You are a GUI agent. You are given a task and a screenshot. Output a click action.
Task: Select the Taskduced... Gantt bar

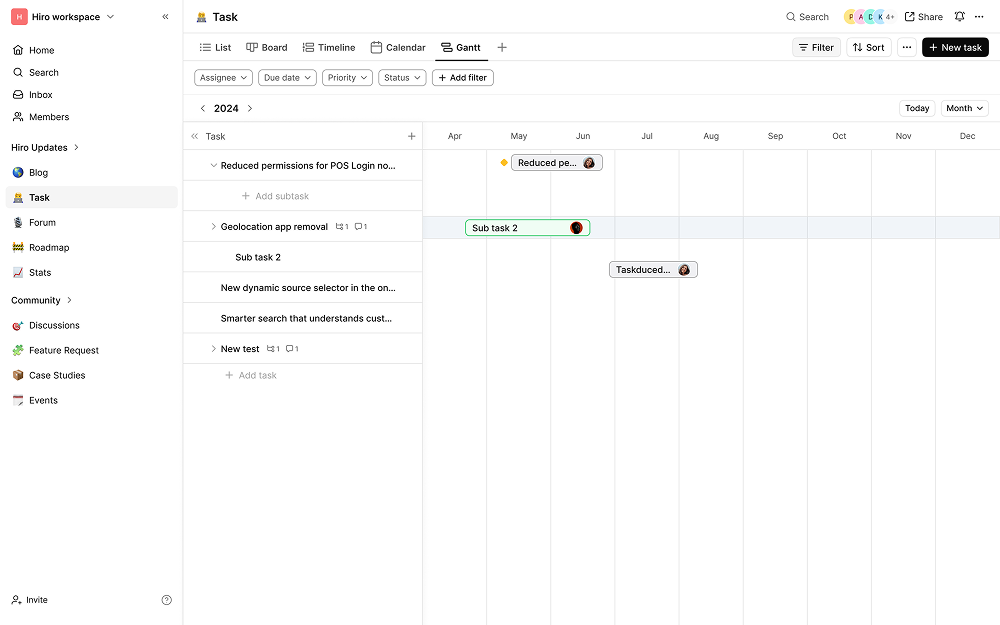coord(653,270)
